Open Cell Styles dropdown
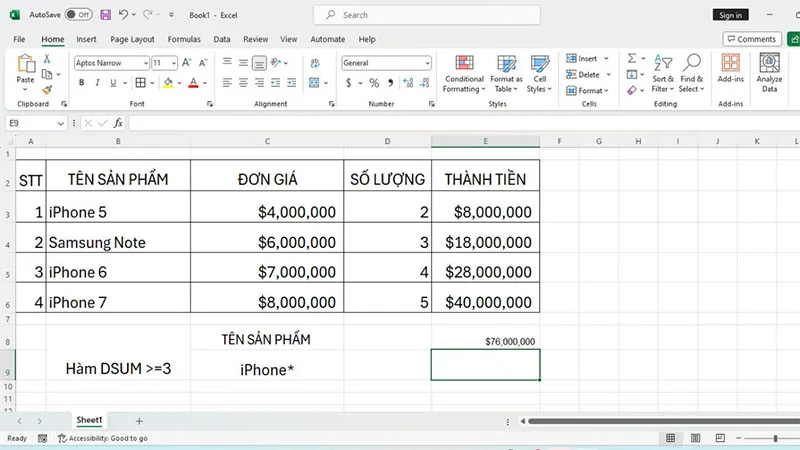Viewport: 800px width, 450px height. (x=539, y=73)
